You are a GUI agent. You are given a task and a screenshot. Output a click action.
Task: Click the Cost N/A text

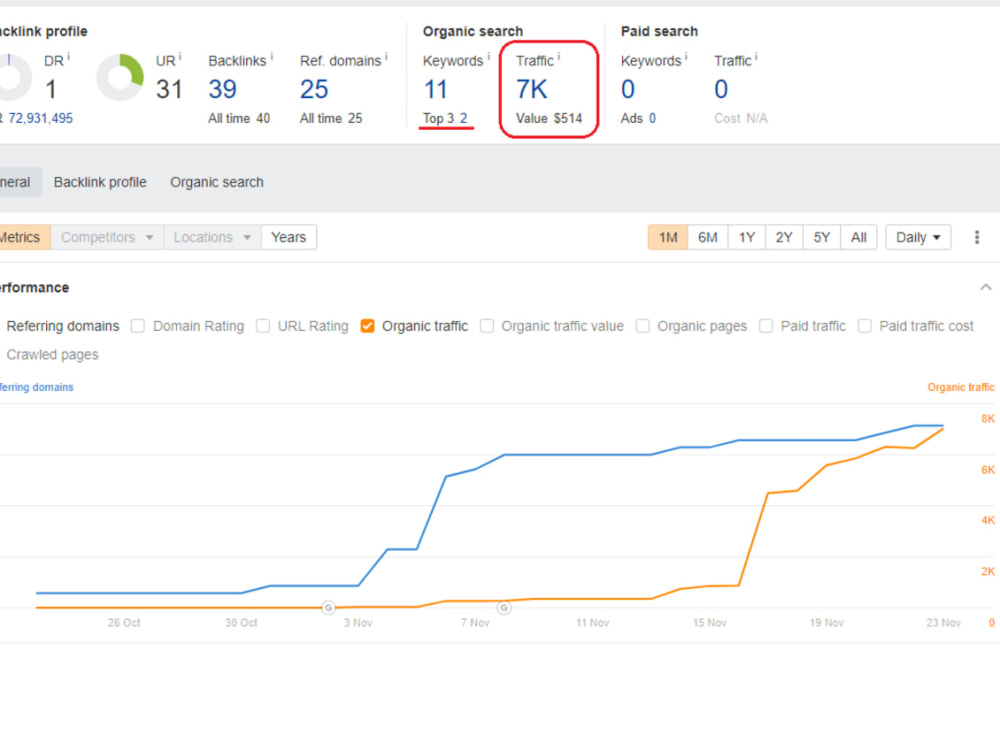[741, 119]
